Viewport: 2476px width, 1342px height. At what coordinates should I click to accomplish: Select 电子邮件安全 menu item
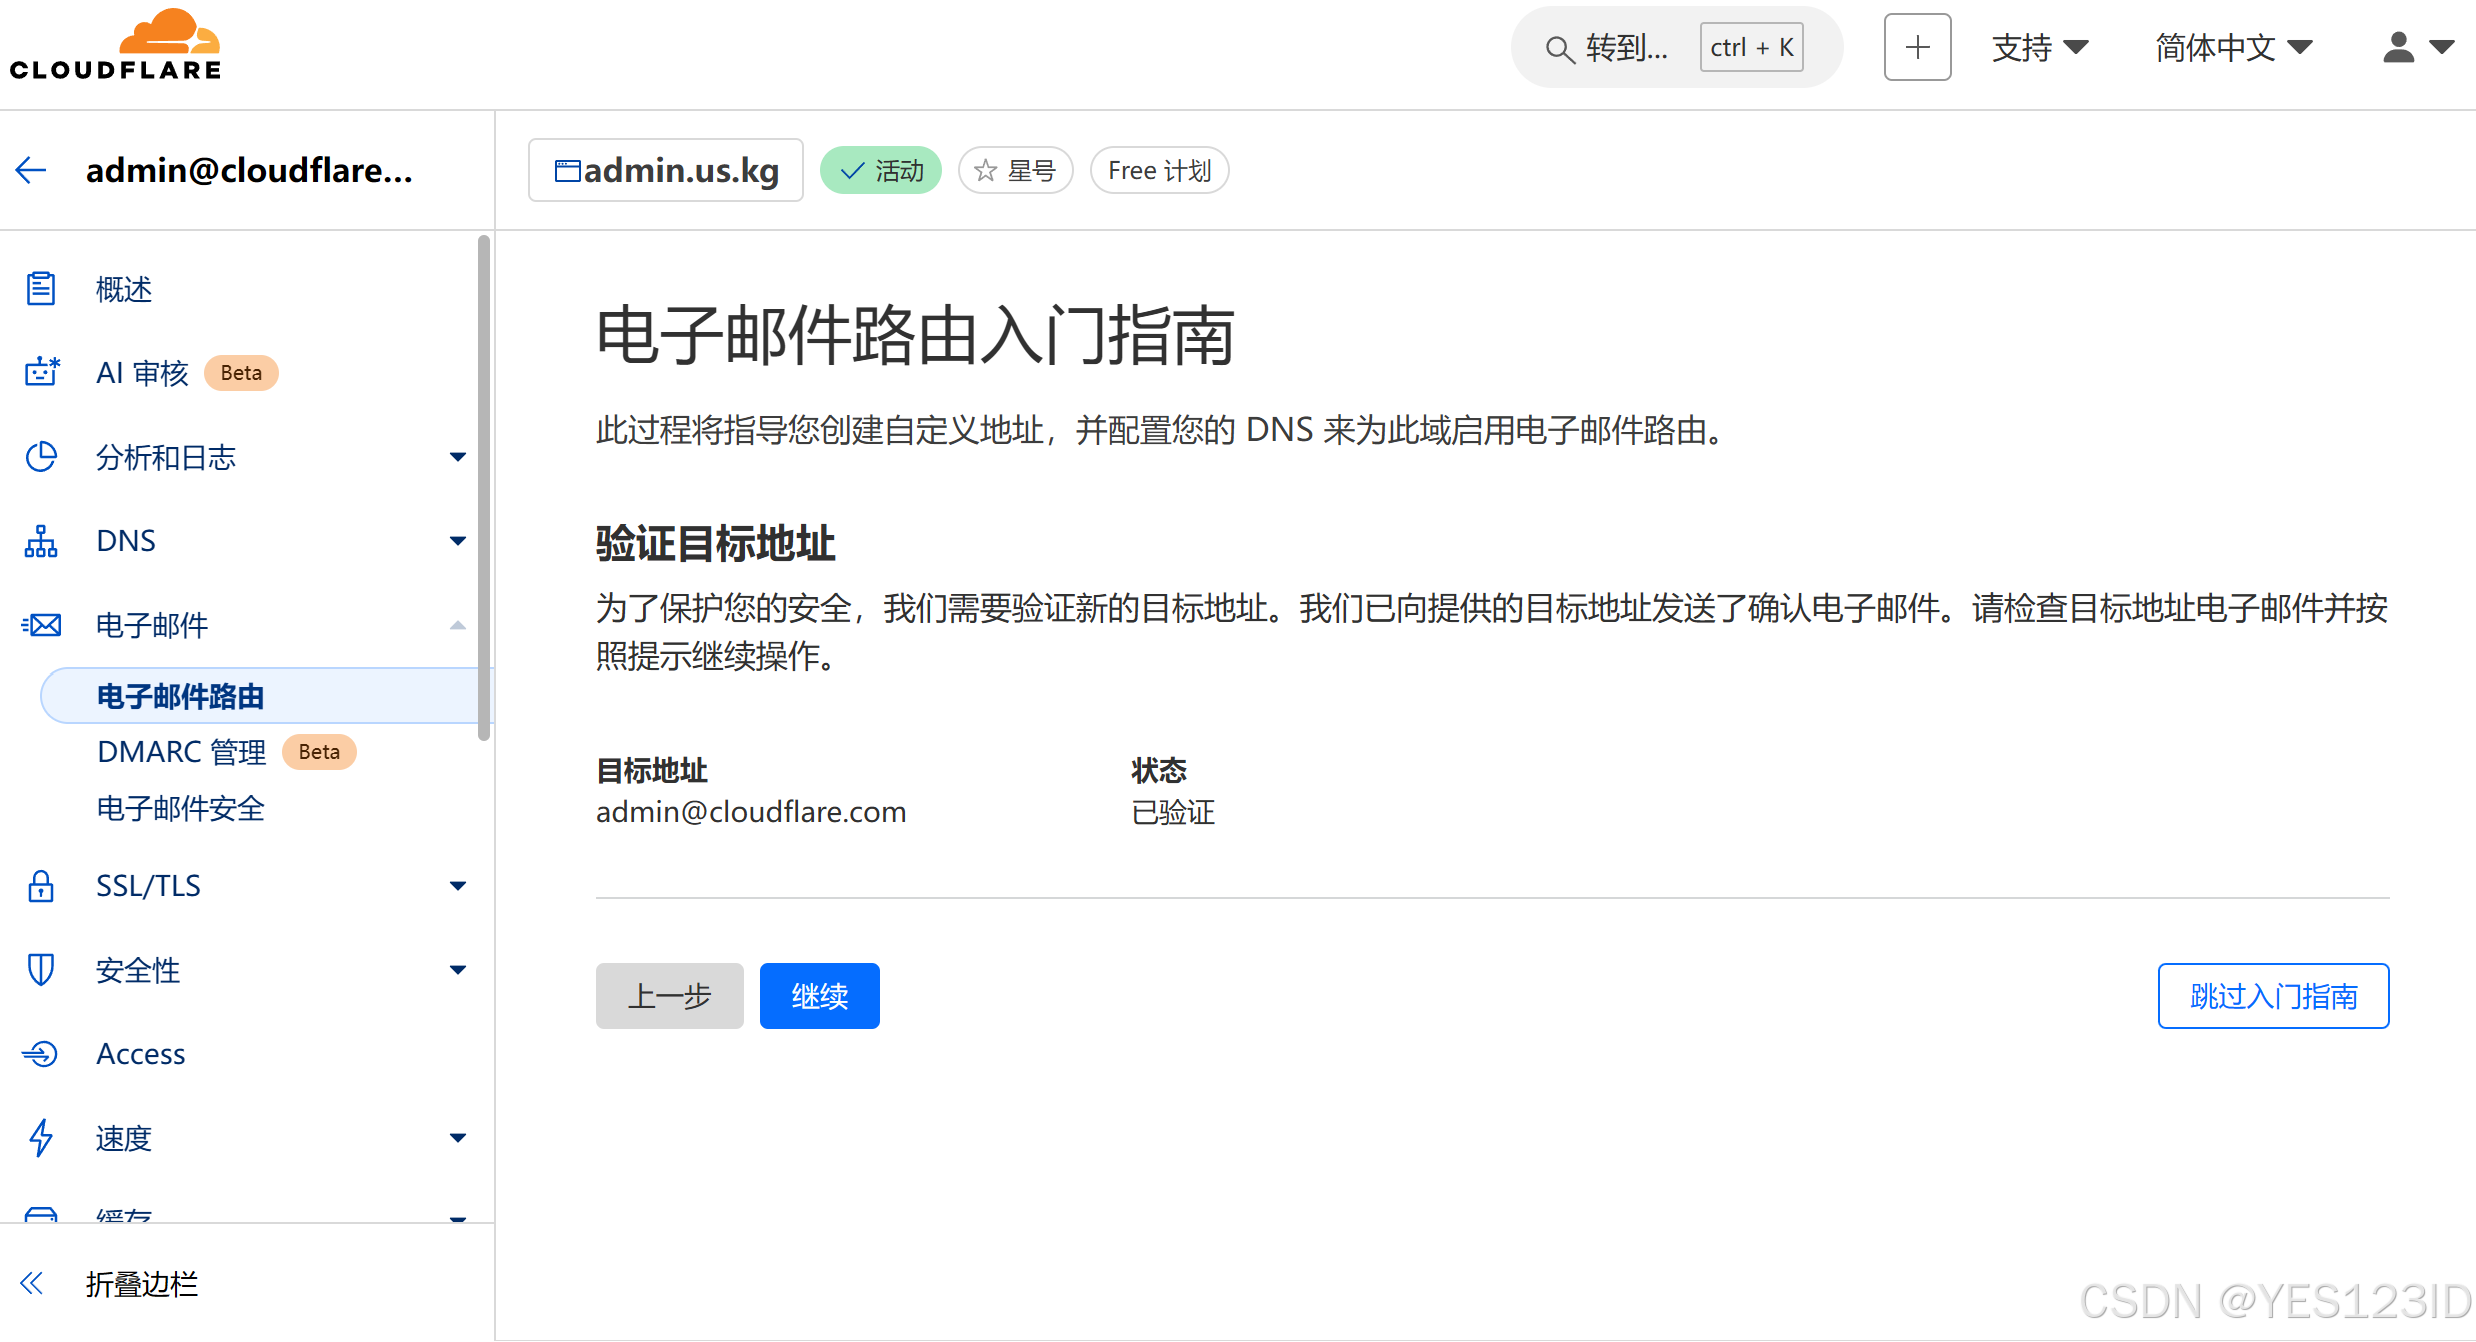click(x=181, y=808)
